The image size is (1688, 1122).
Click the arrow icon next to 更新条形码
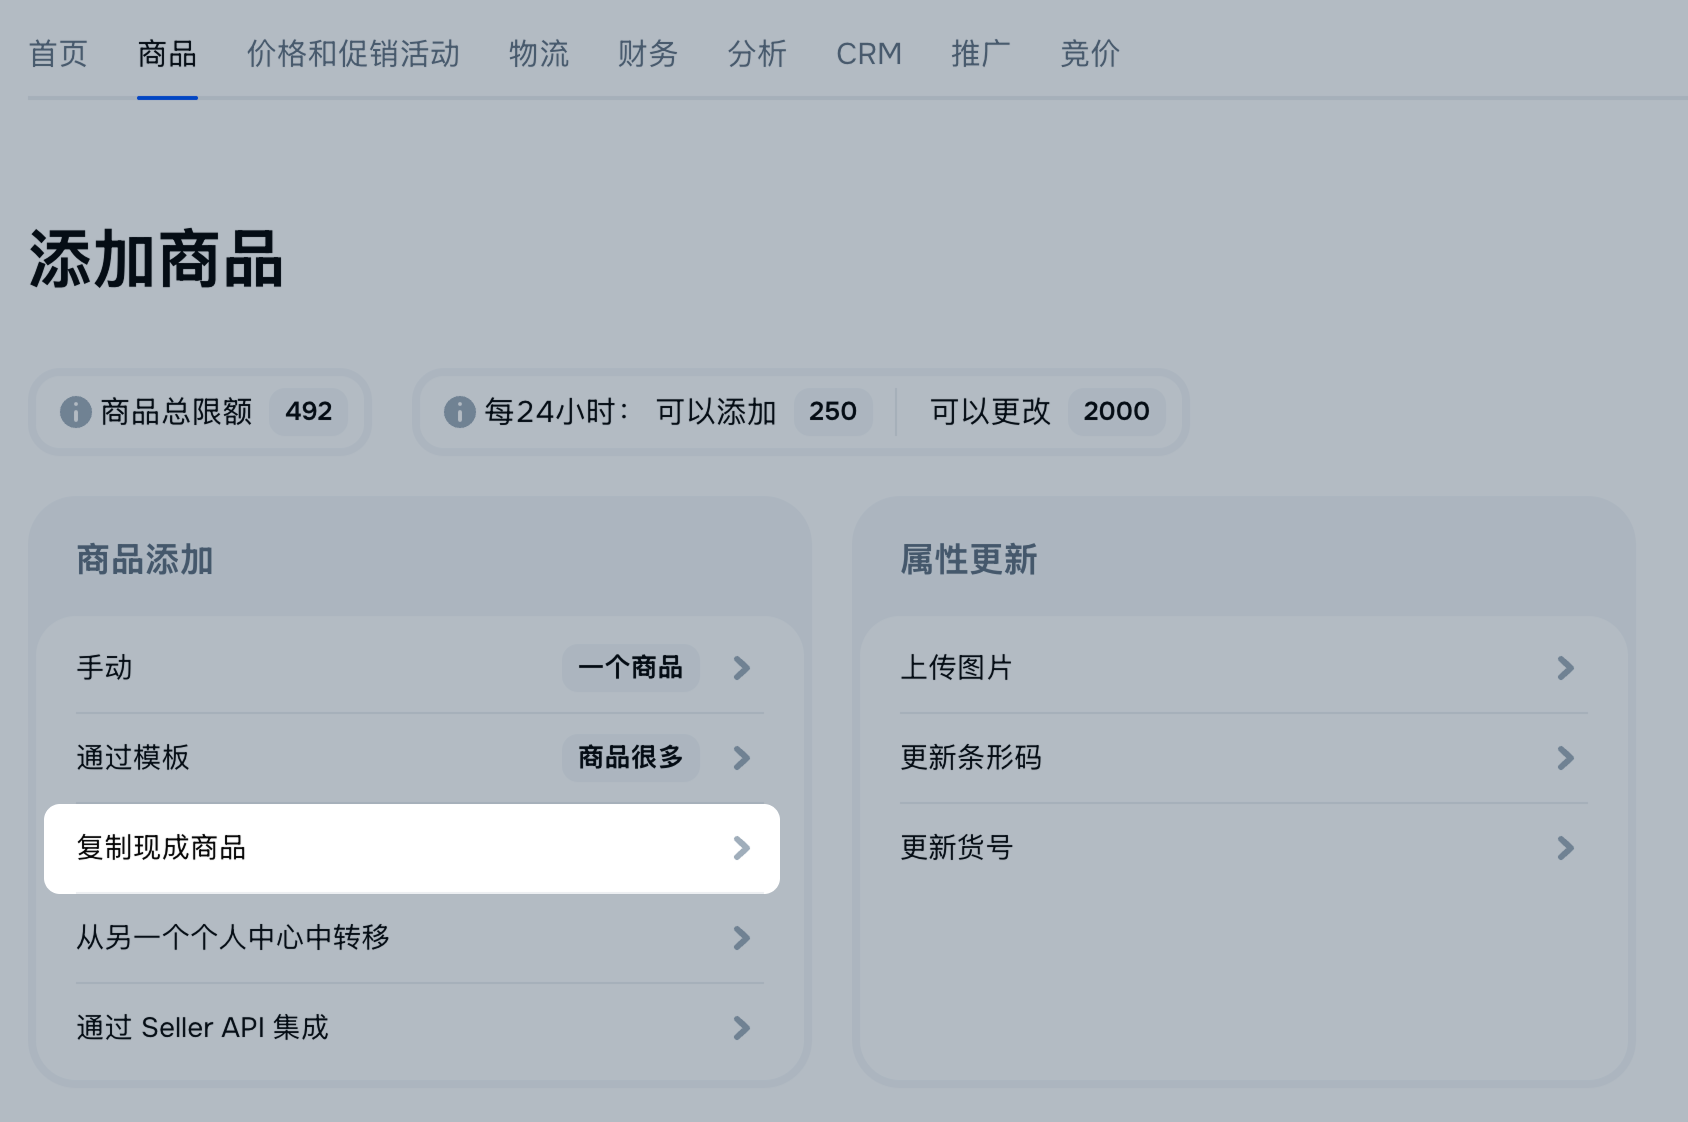tap(1565, 758)
